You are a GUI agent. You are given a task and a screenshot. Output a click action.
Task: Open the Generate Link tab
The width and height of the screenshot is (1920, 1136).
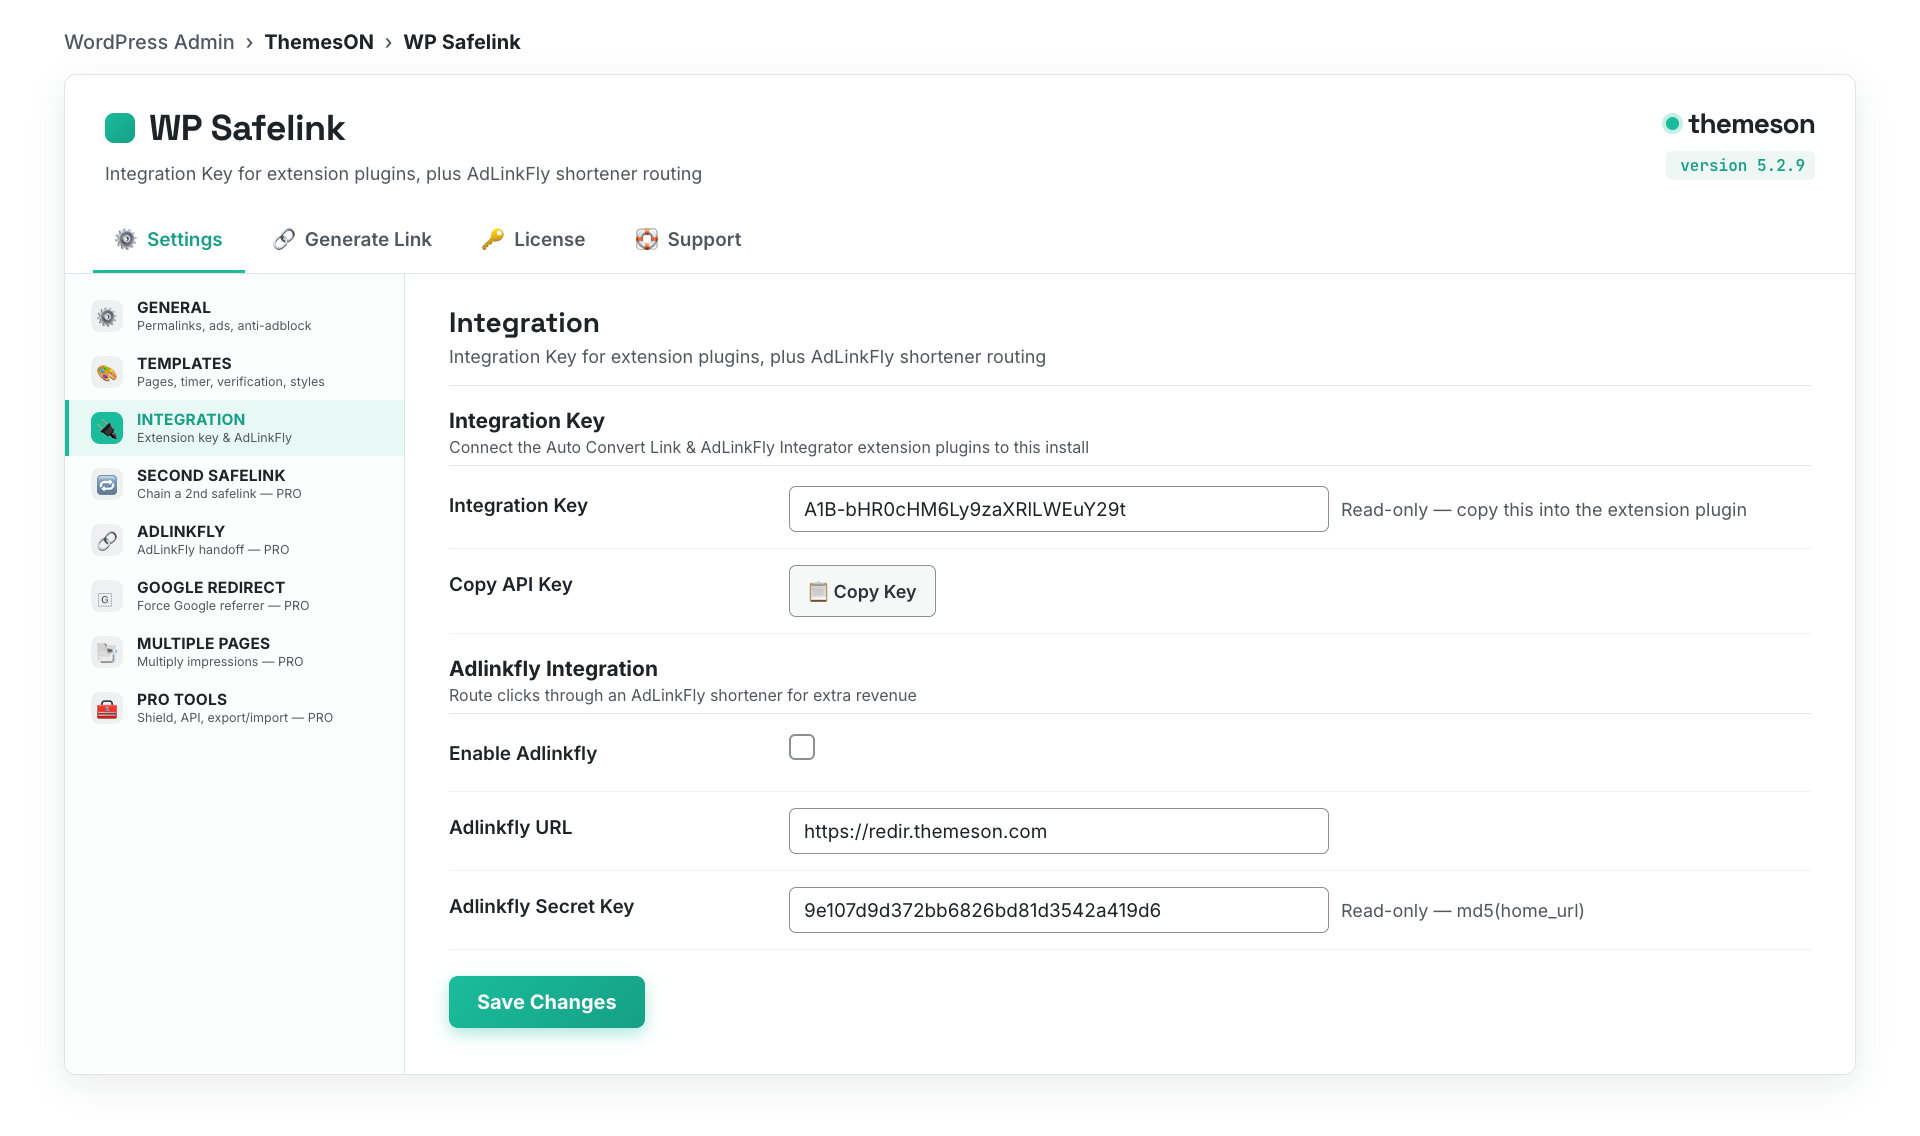[x=353, y=240]
